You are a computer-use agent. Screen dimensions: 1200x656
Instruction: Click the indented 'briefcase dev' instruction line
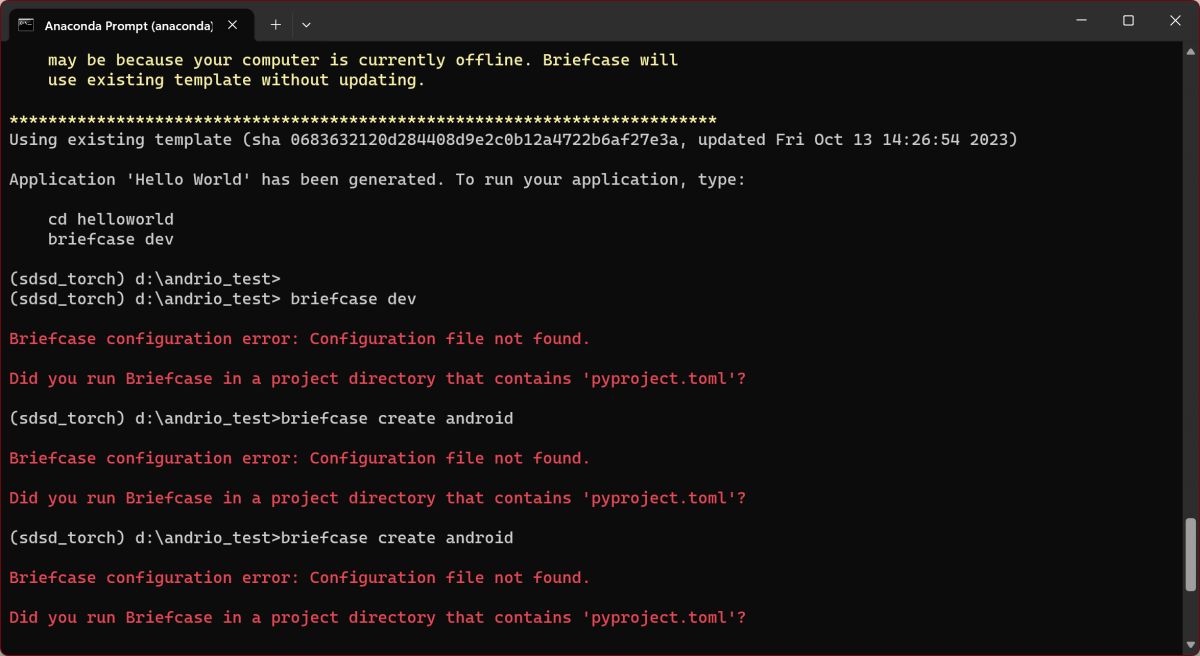coord(110,239)
